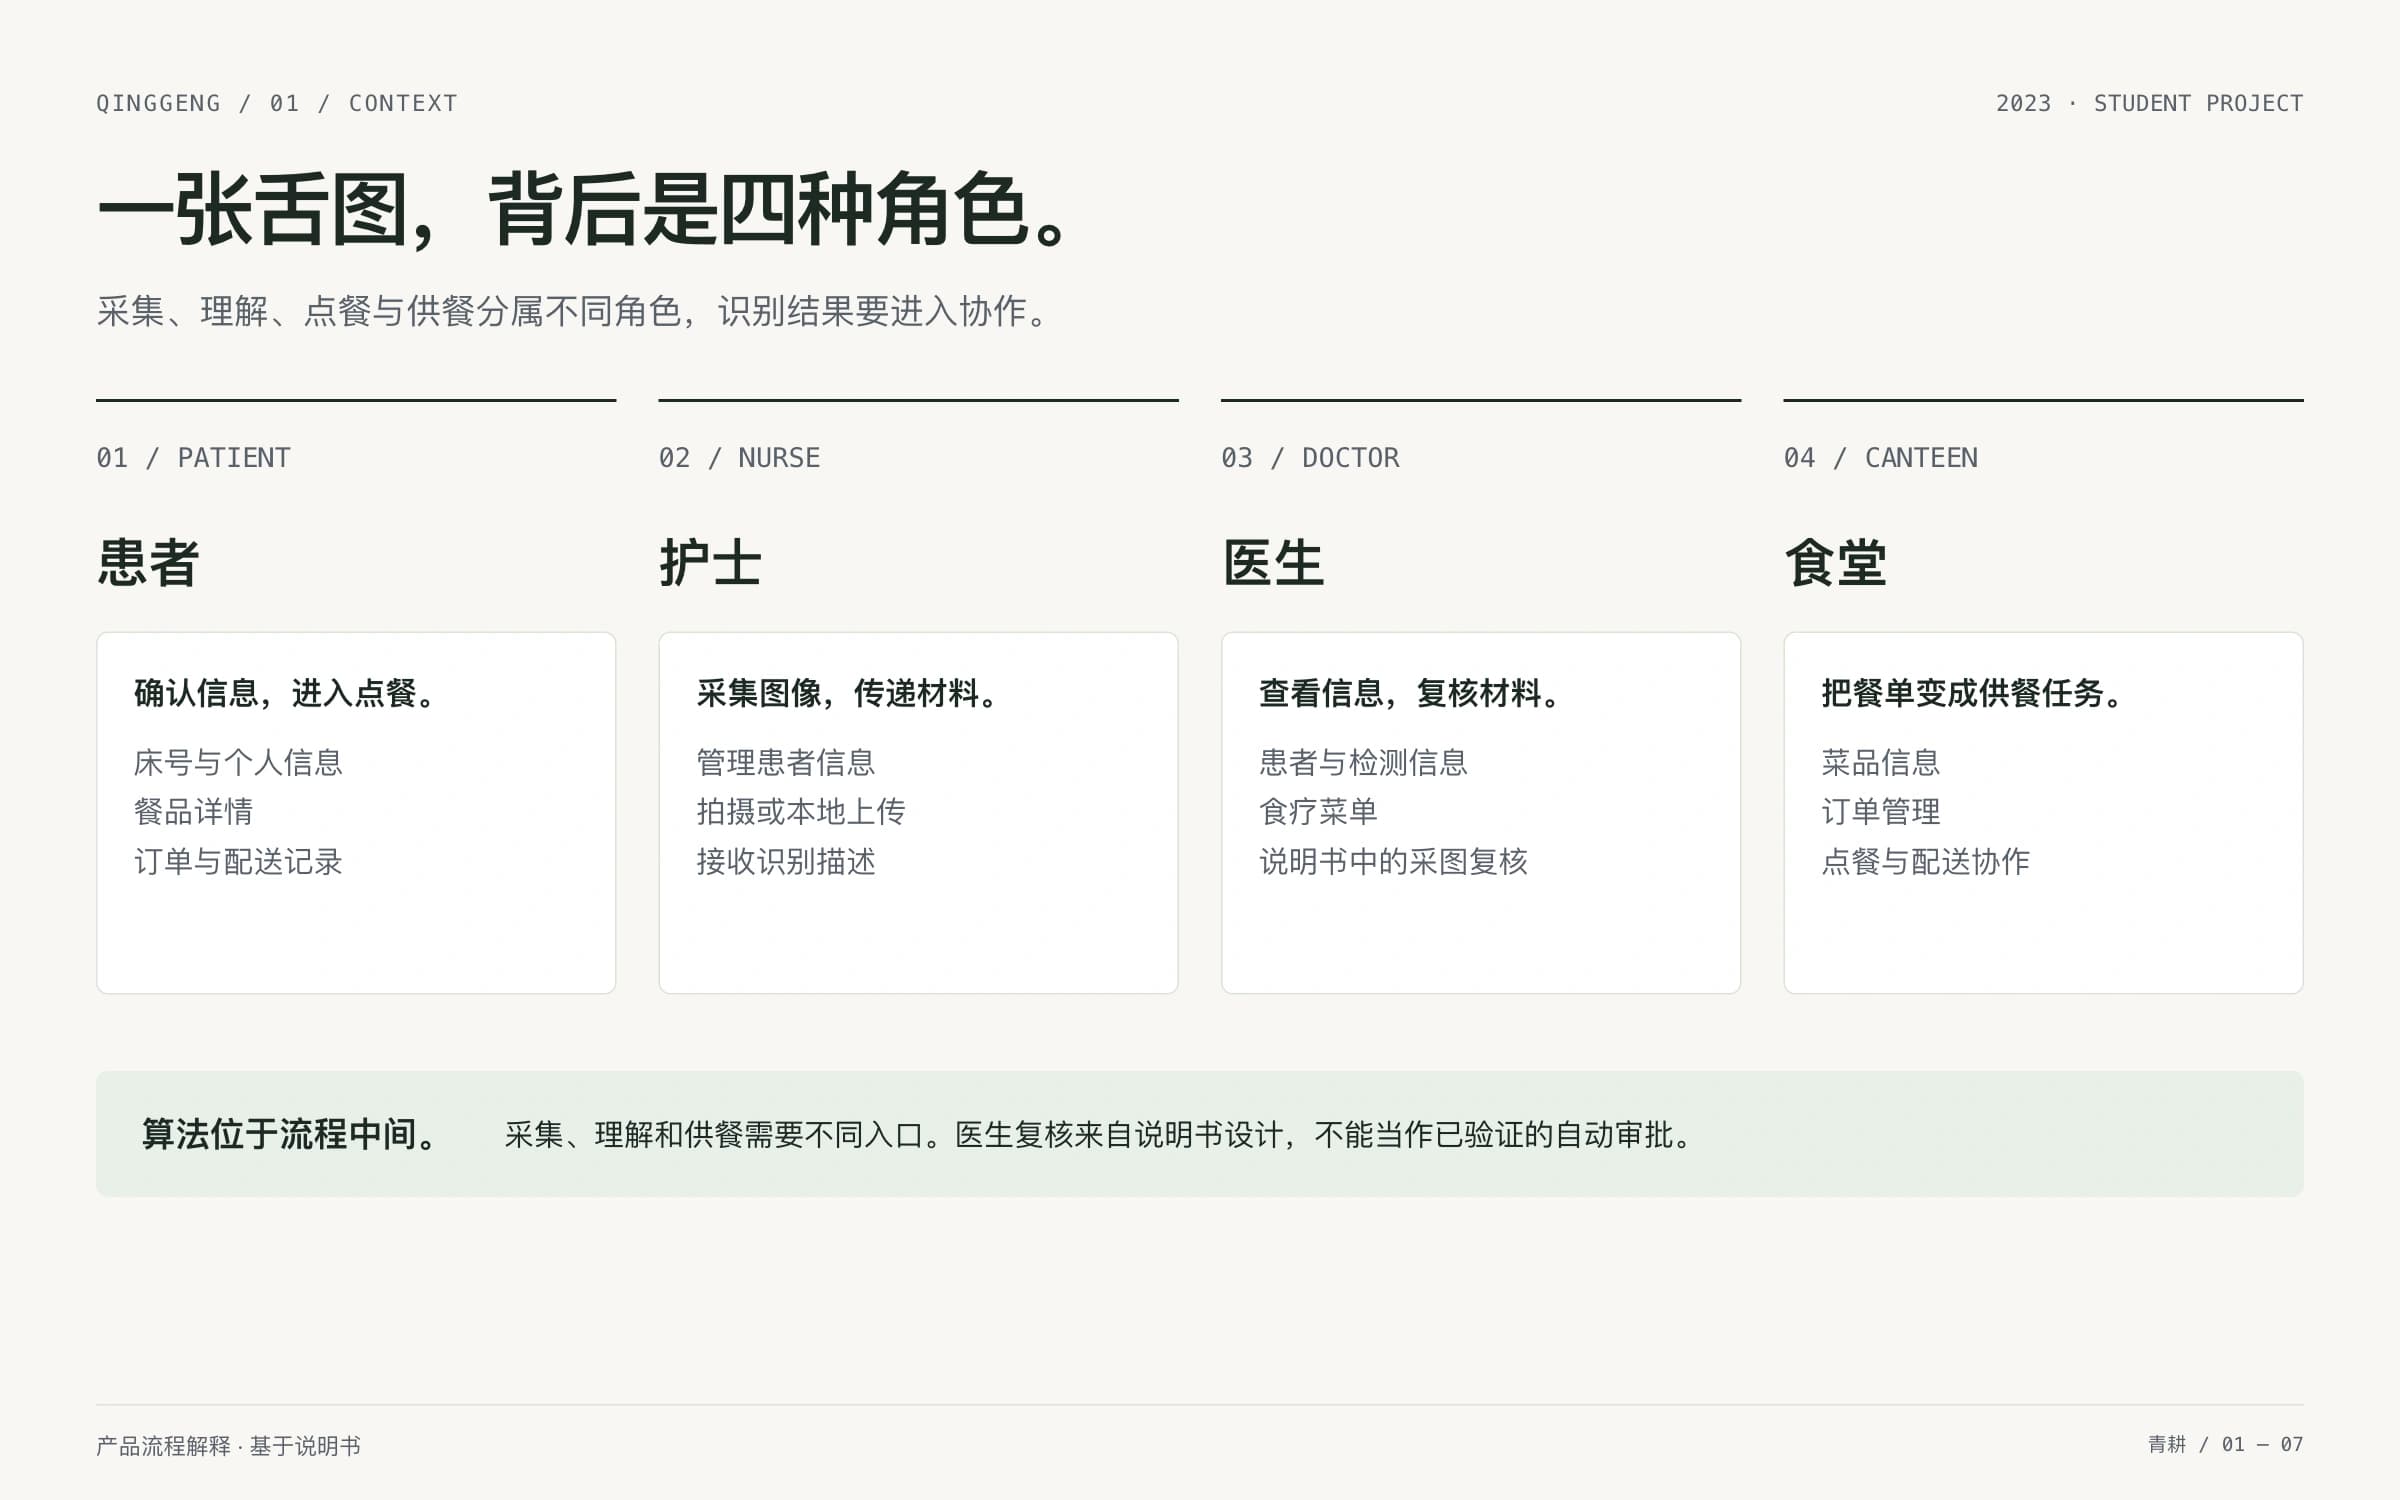Viewport: 2400px width, 1500px height.
Task: Click the '01 / PATIENT' label
Action: coord(193,457)
